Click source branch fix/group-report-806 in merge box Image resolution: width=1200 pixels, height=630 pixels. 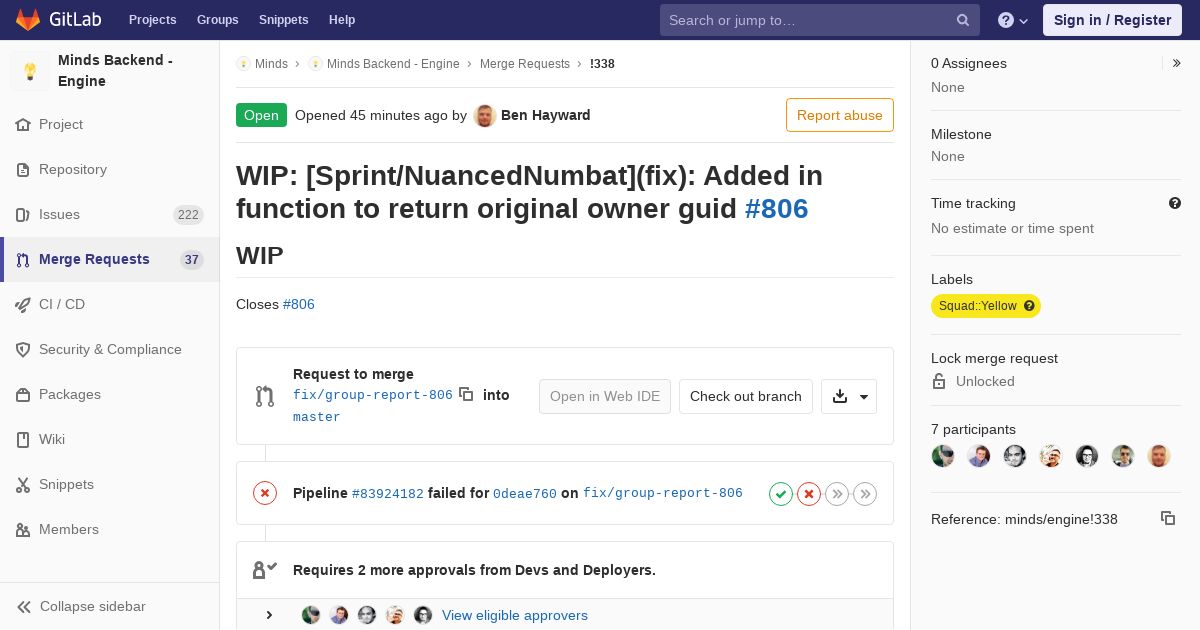pyautogui.click(x=373, y=395)
